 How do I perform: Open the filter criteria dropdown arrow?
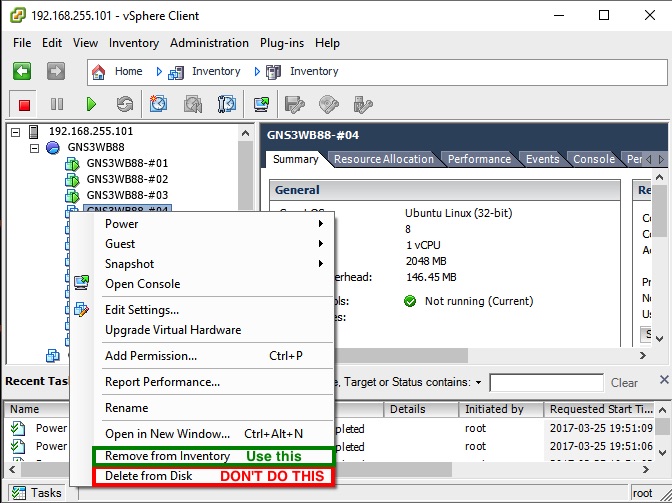[x=478, y=383]
